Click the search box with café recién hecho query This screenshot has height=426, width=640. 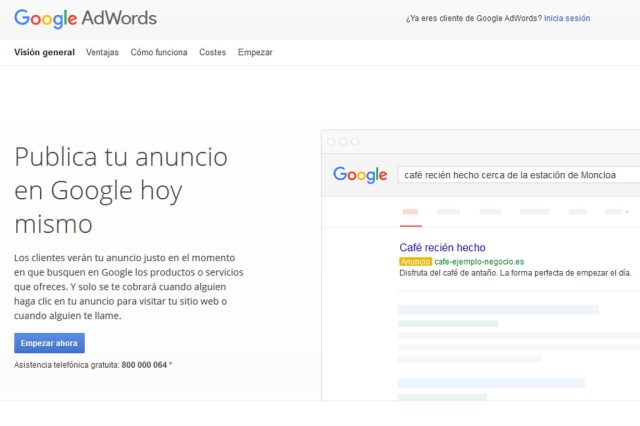coord(518,175)
